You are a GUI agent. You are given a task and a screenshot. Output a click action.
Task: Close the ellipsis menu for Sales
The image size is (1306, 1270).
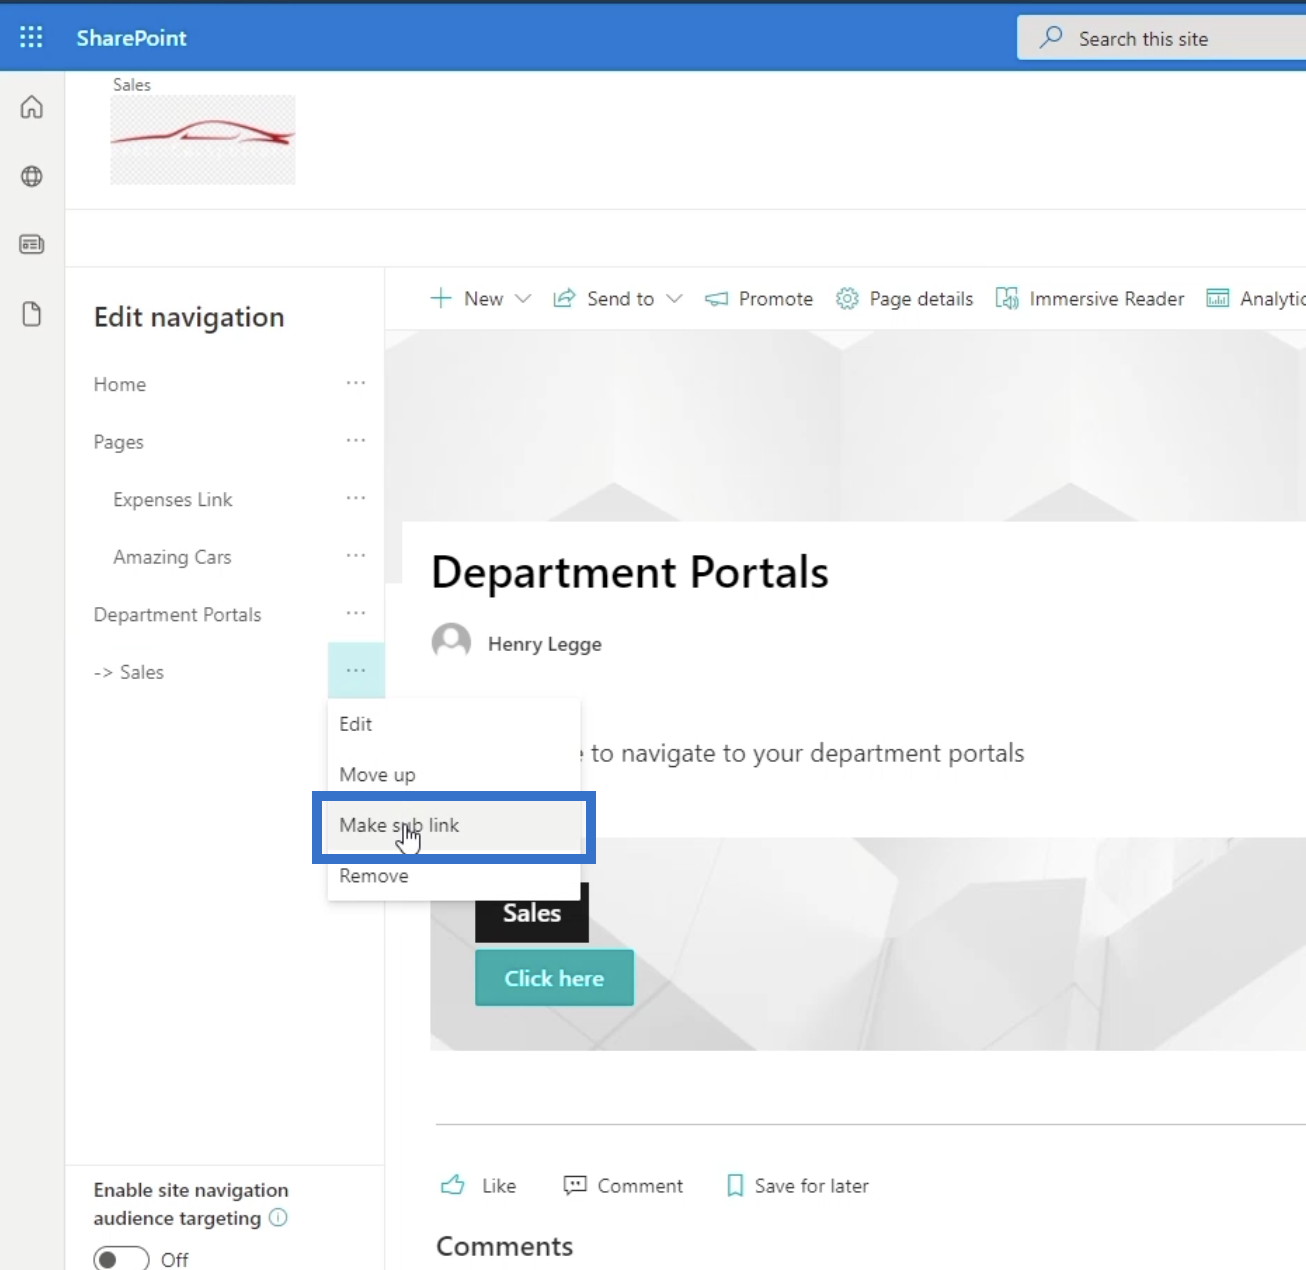coord(356,670)
